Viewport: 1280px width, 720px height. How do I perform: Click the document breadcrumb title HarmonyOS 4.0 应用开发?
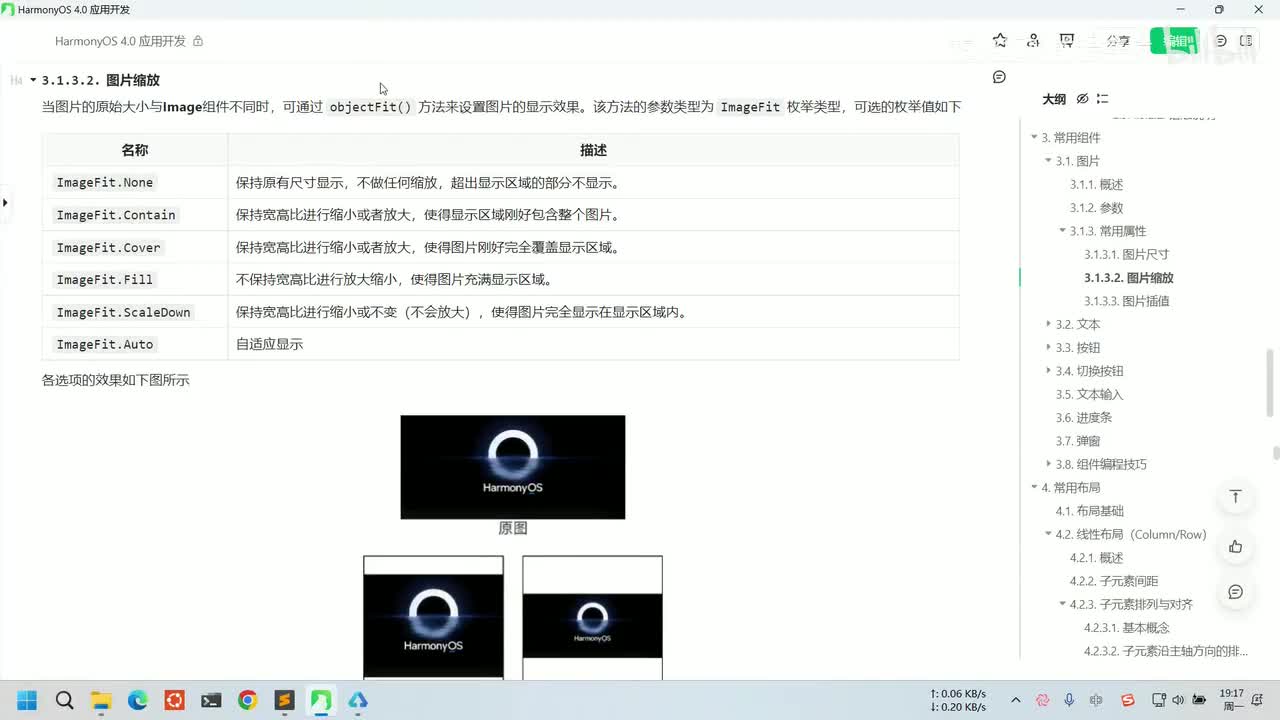tap(120, 41)
